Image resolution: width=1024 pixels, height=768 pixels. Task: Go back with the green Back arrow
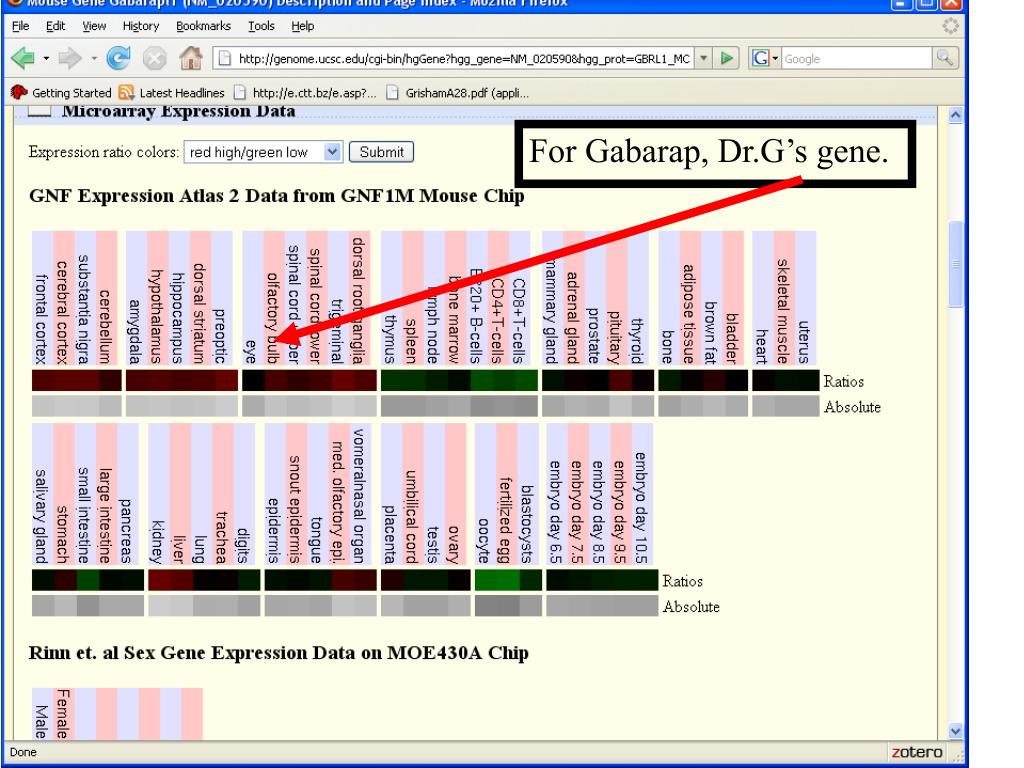pyautogui.click(x=23, y=59)
